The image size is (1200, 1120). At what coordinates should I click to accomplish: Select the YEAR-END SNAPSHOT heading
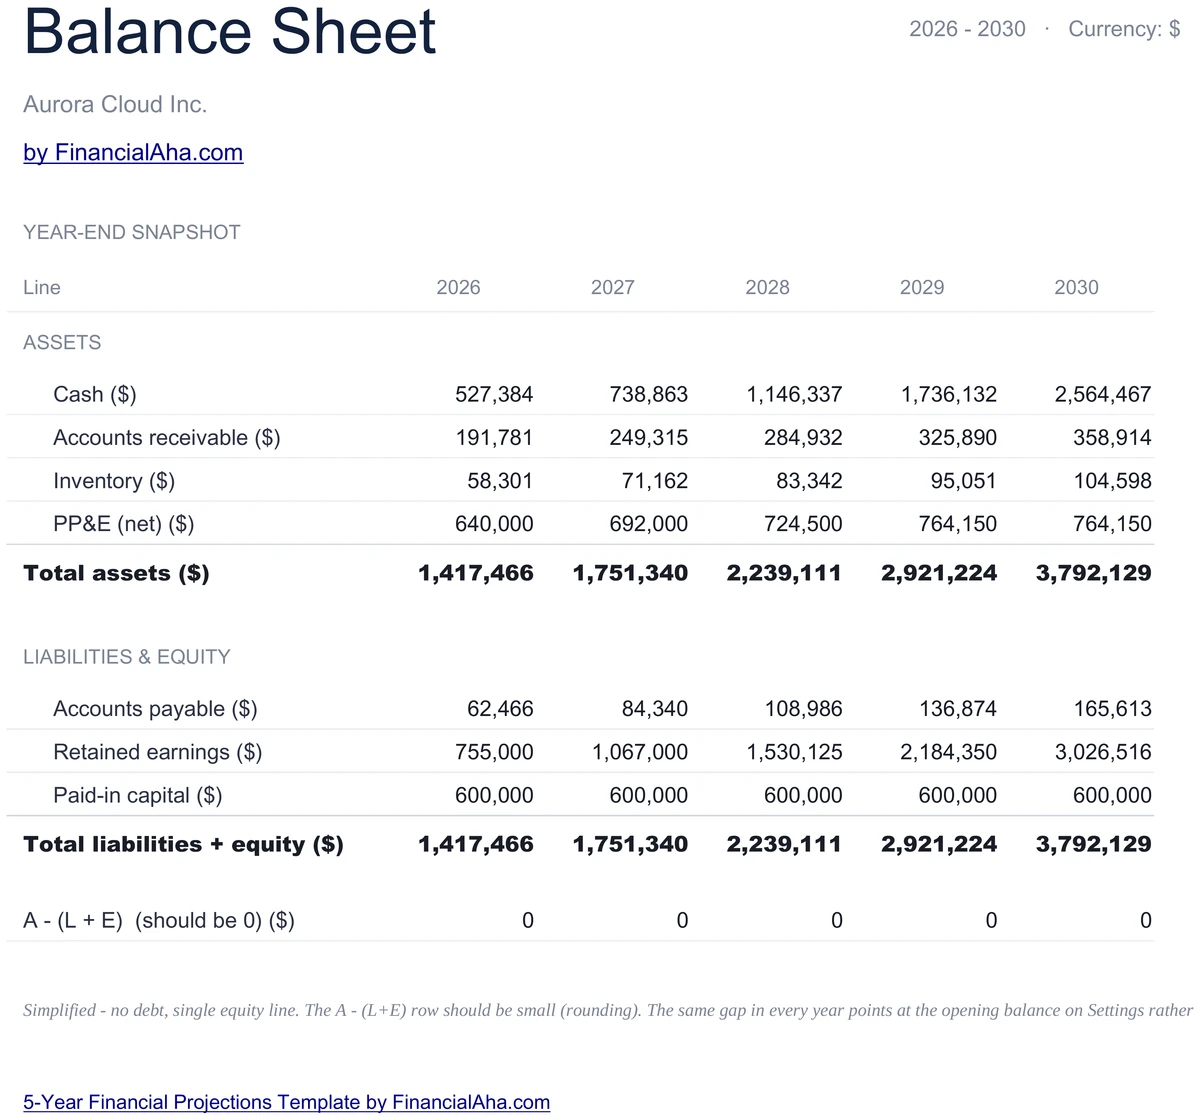132,232
